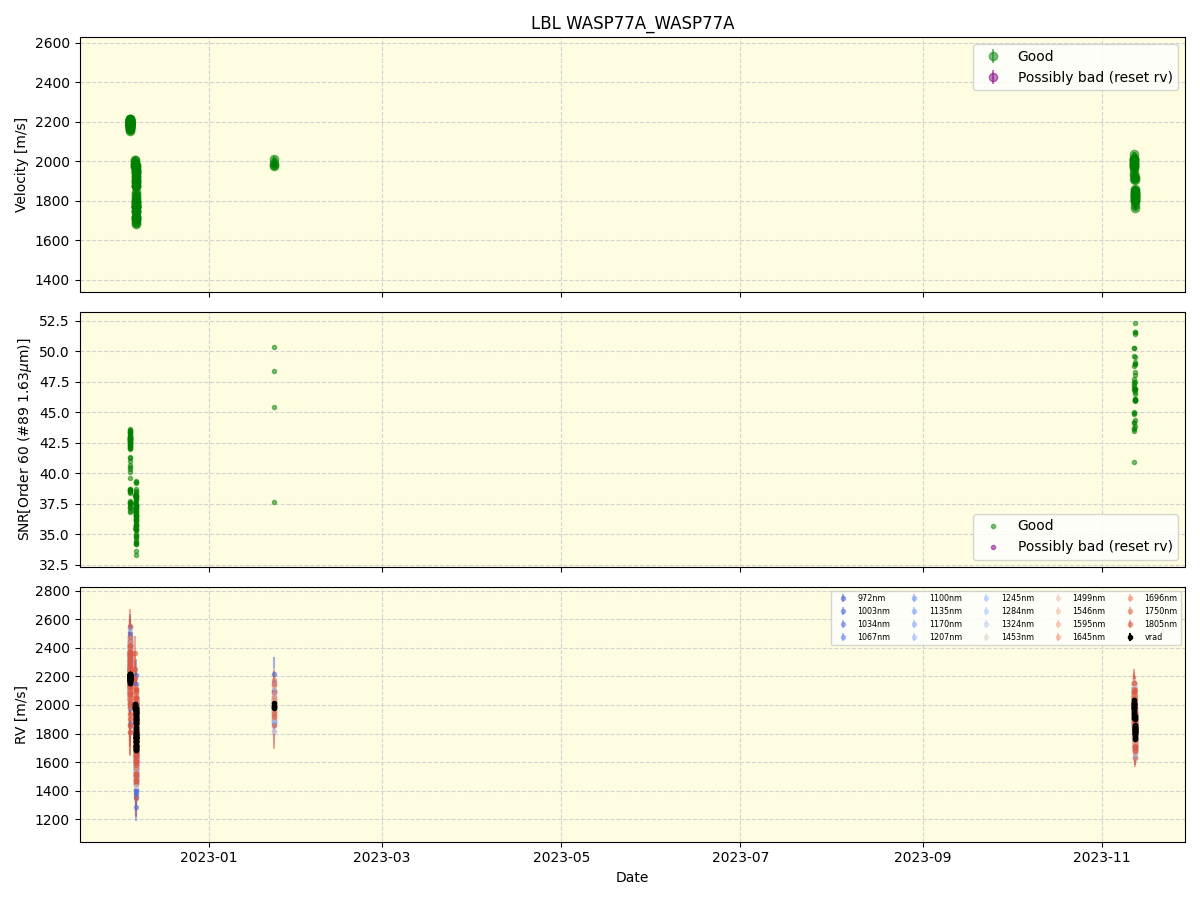Viewport: 1200px width, 900px height.
Task: Select the 2023-03 date tick label
Action: coord(382,856)
